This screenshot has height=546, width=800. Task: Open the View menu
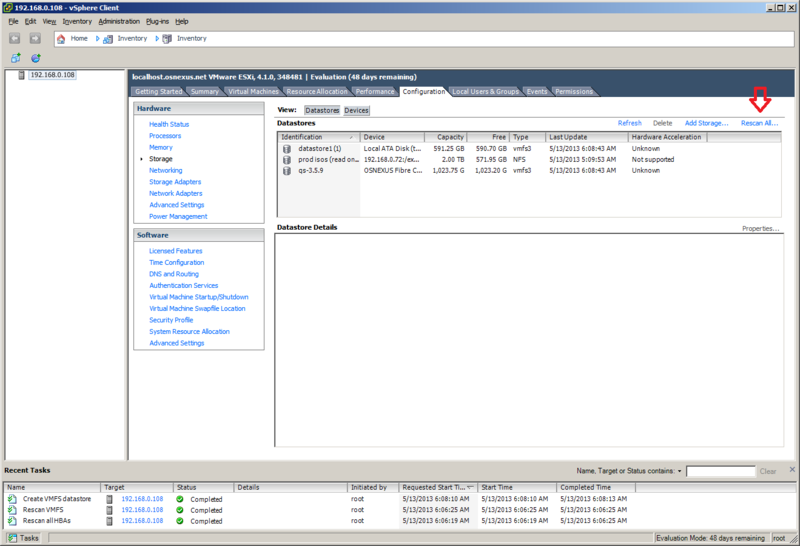point(49,21)
